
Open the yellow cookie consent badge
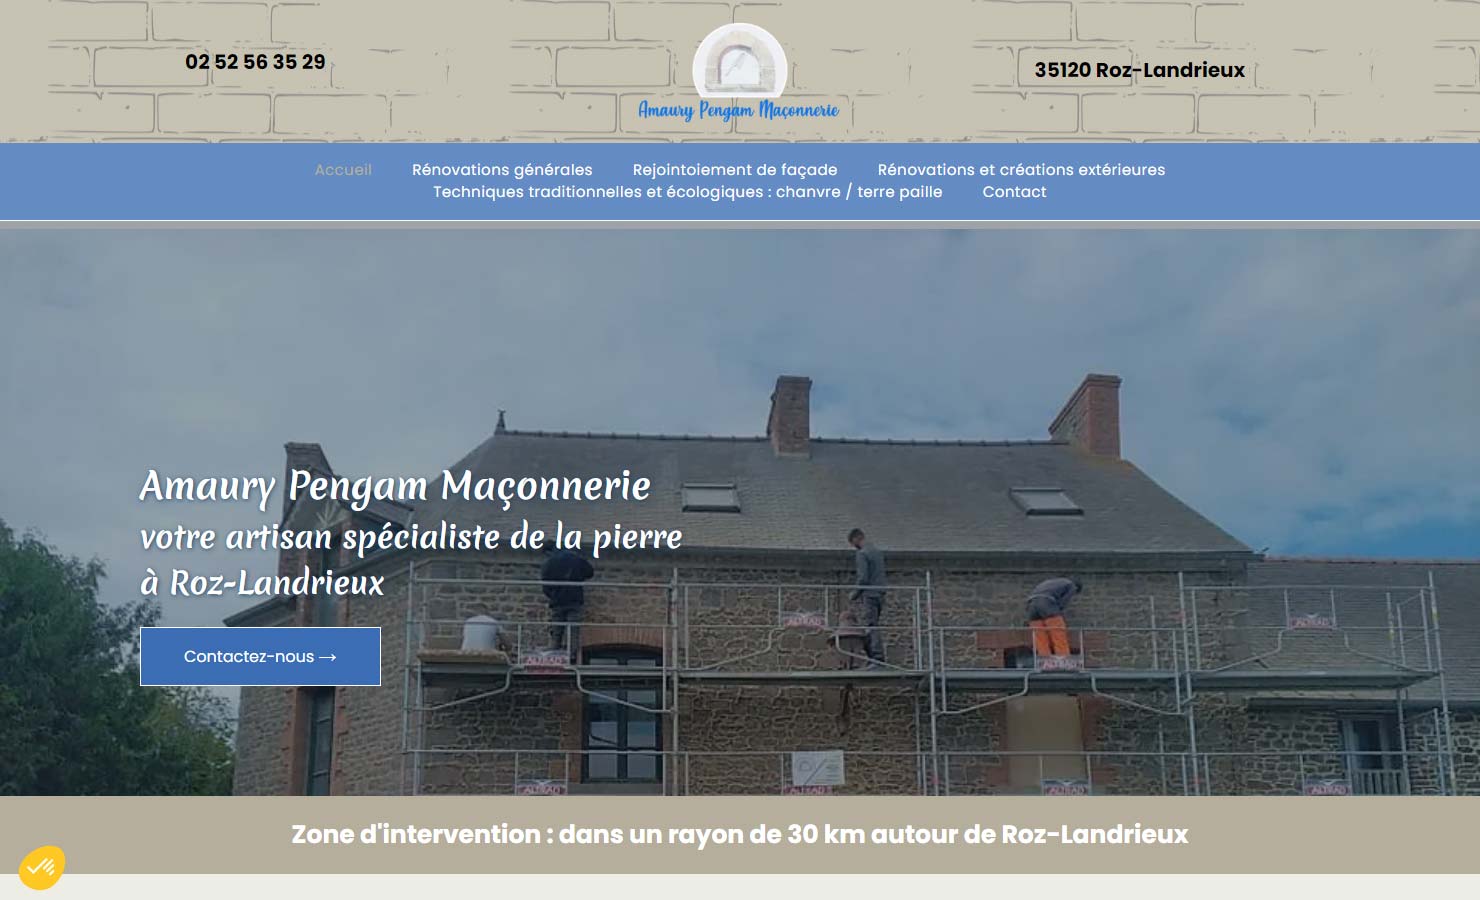pos(41,867)
